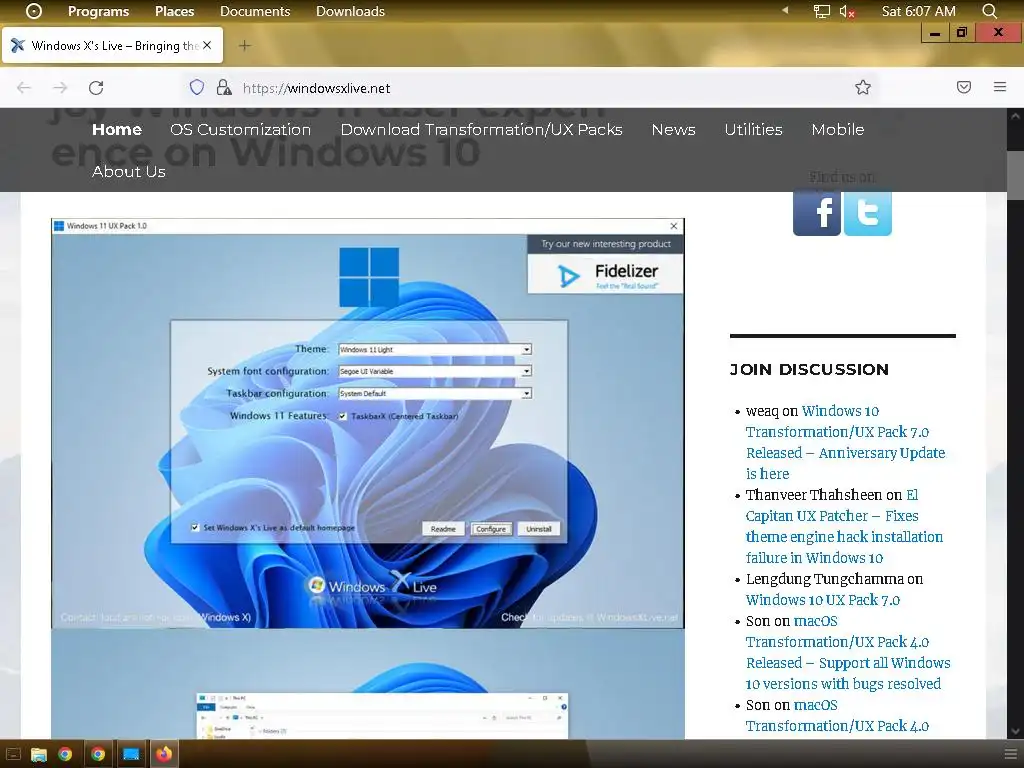
Task: Save page to Pocket icon
Action: pyautogui.click(x=964, y=87)
